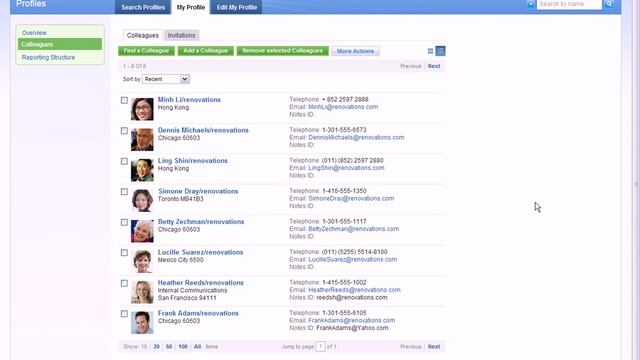Click email BettyZechman@renovations.com
The width and height of the screenshot is (640, 360).
click(x=353, y=229)
